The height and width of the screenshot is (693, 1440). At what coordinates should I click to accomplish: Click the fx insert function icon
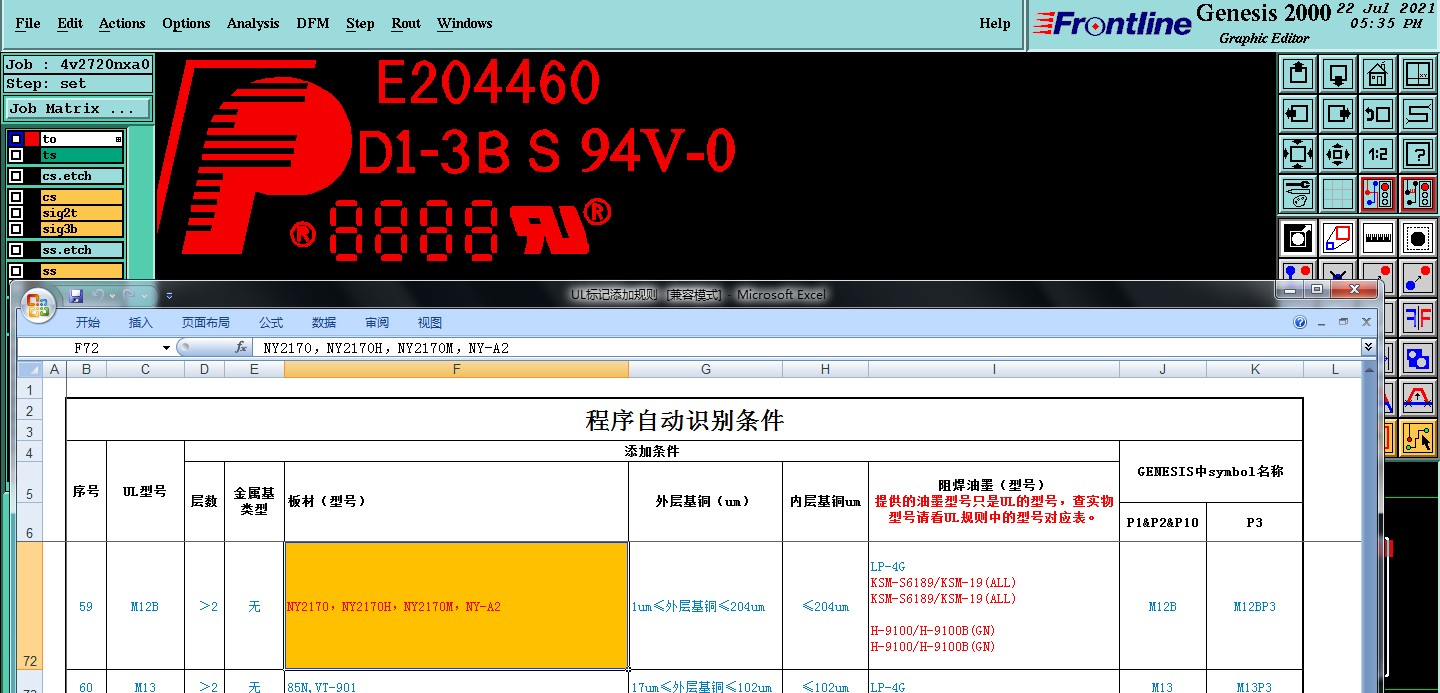click(x=241, y=348)
